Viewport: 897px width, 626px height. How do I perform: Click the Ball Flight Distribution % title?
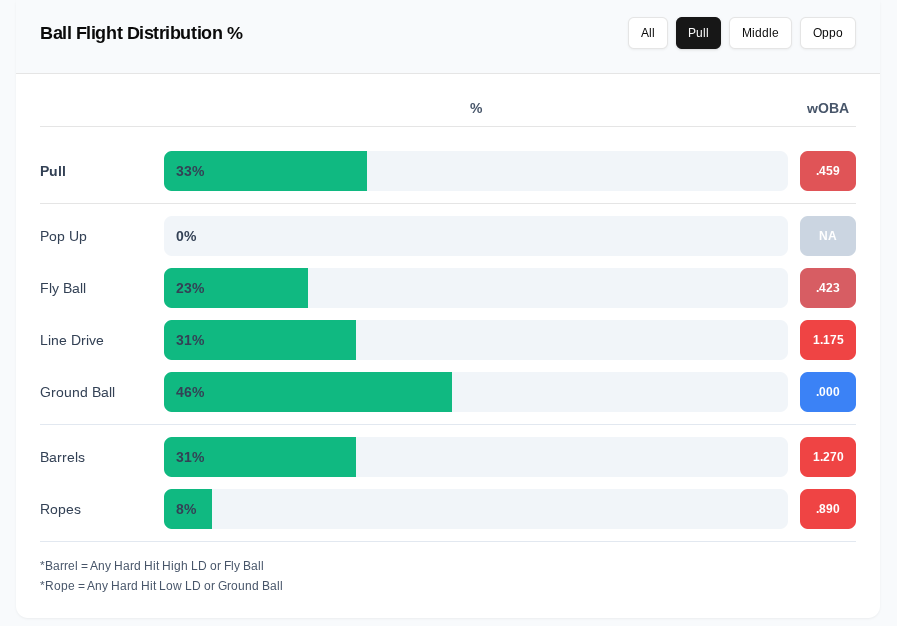pyautogui.click(x=141, y=33)
